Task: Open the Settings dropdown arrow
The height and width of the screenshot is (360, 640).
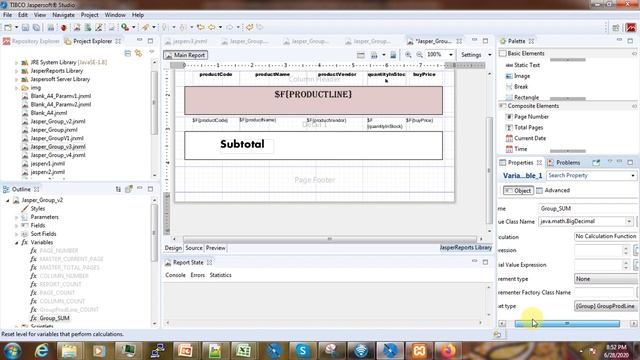Action: coord(489,55)
